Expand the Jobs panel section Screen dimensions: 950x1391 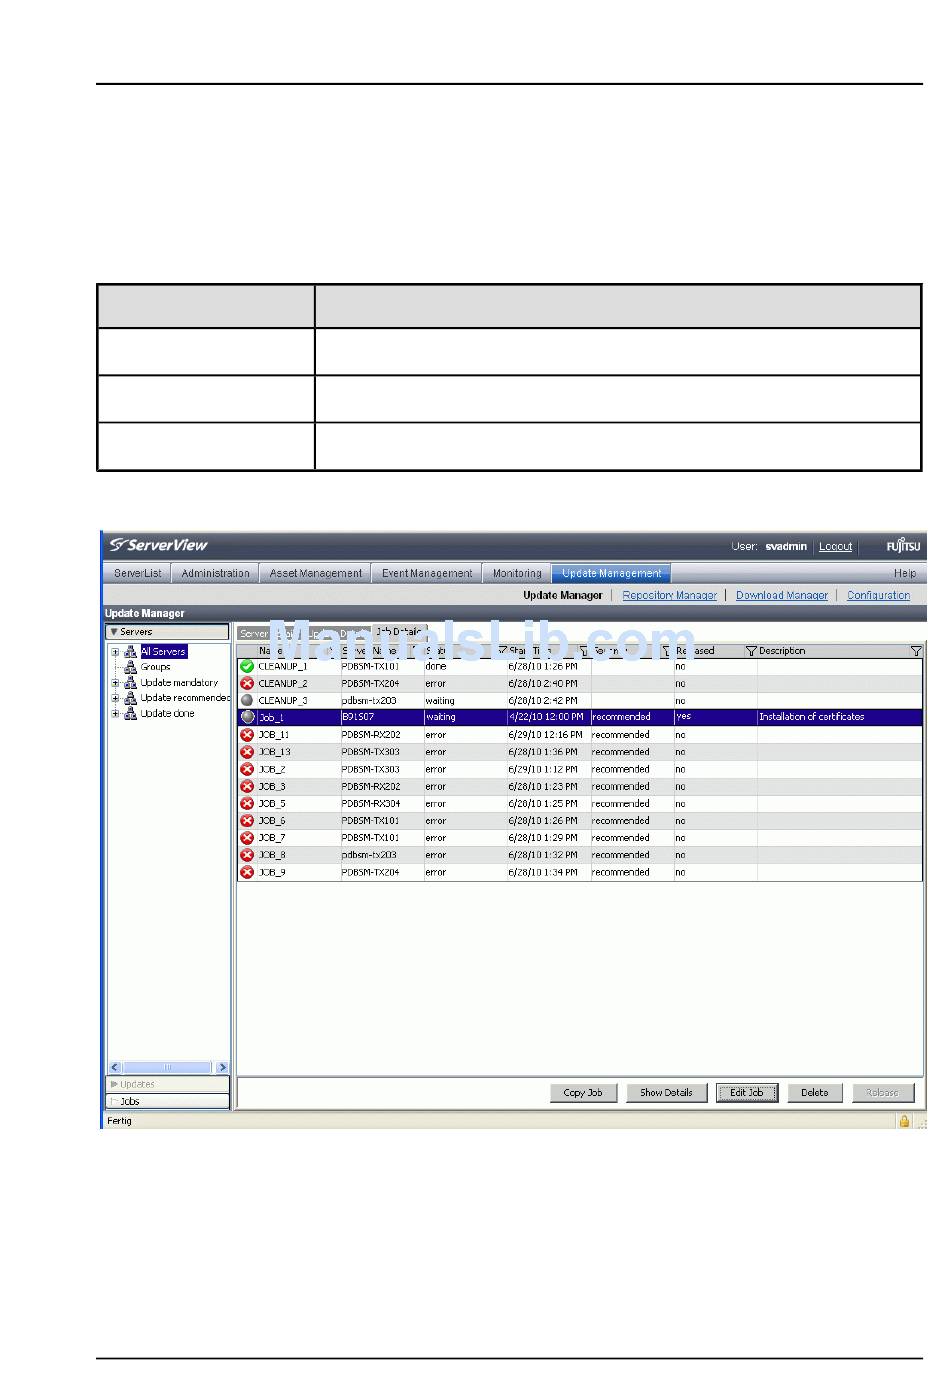[168, 1101]
